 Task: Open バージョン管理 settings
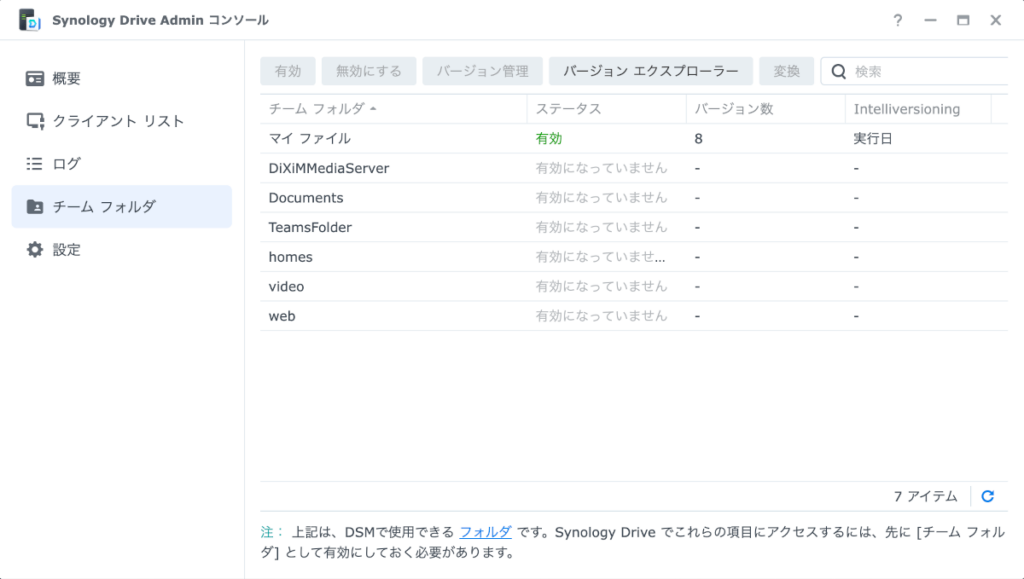coord(483,71)
